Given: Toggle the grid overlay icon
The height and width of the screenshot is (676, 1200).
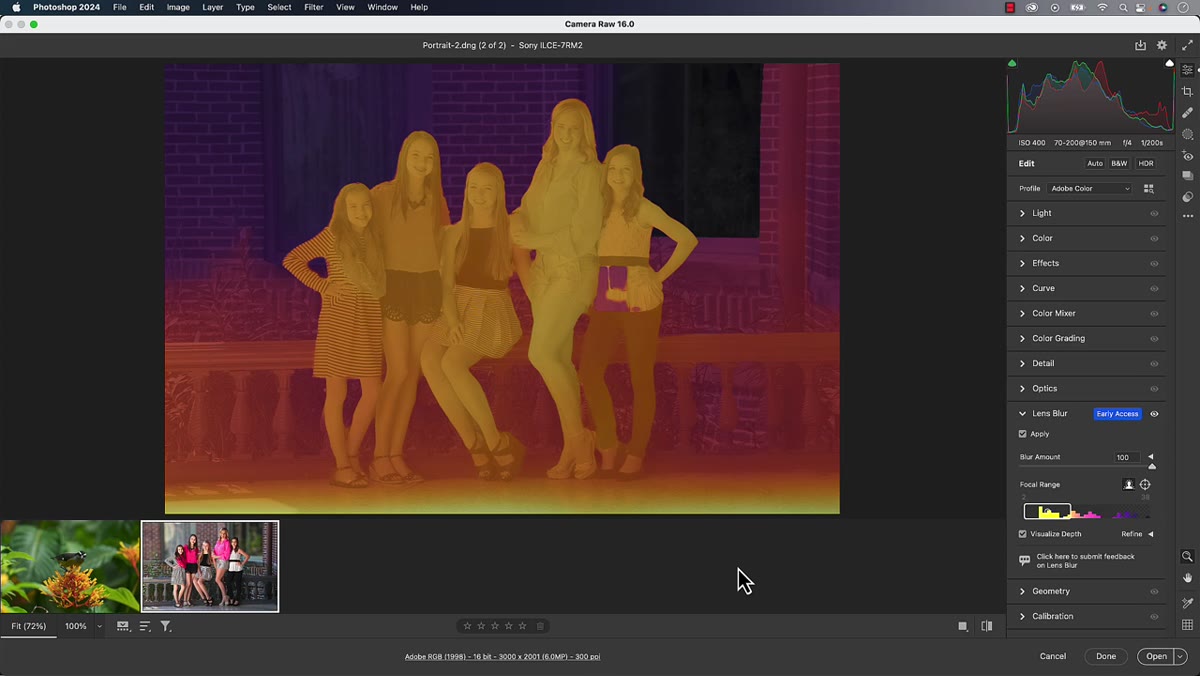Looking at the screenshot, I should 1187,625.
